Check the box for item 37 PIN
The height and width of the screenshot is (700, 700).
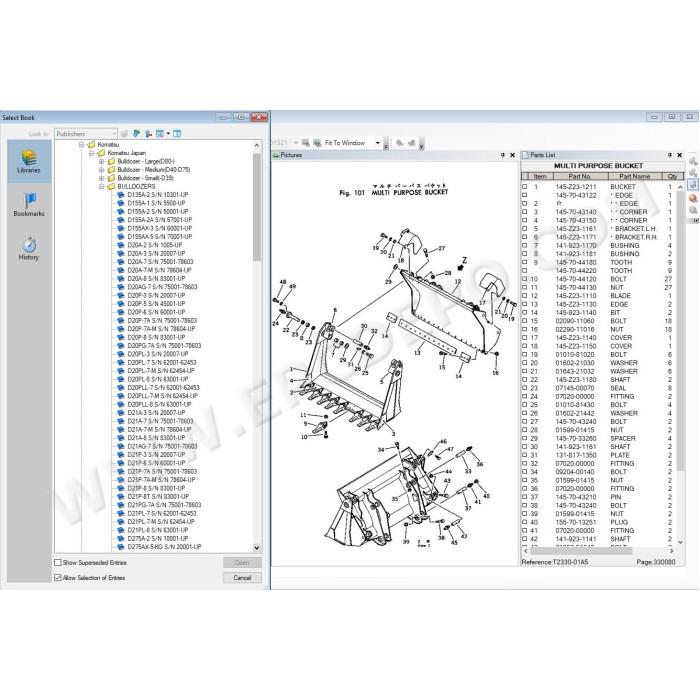(525, 497)
